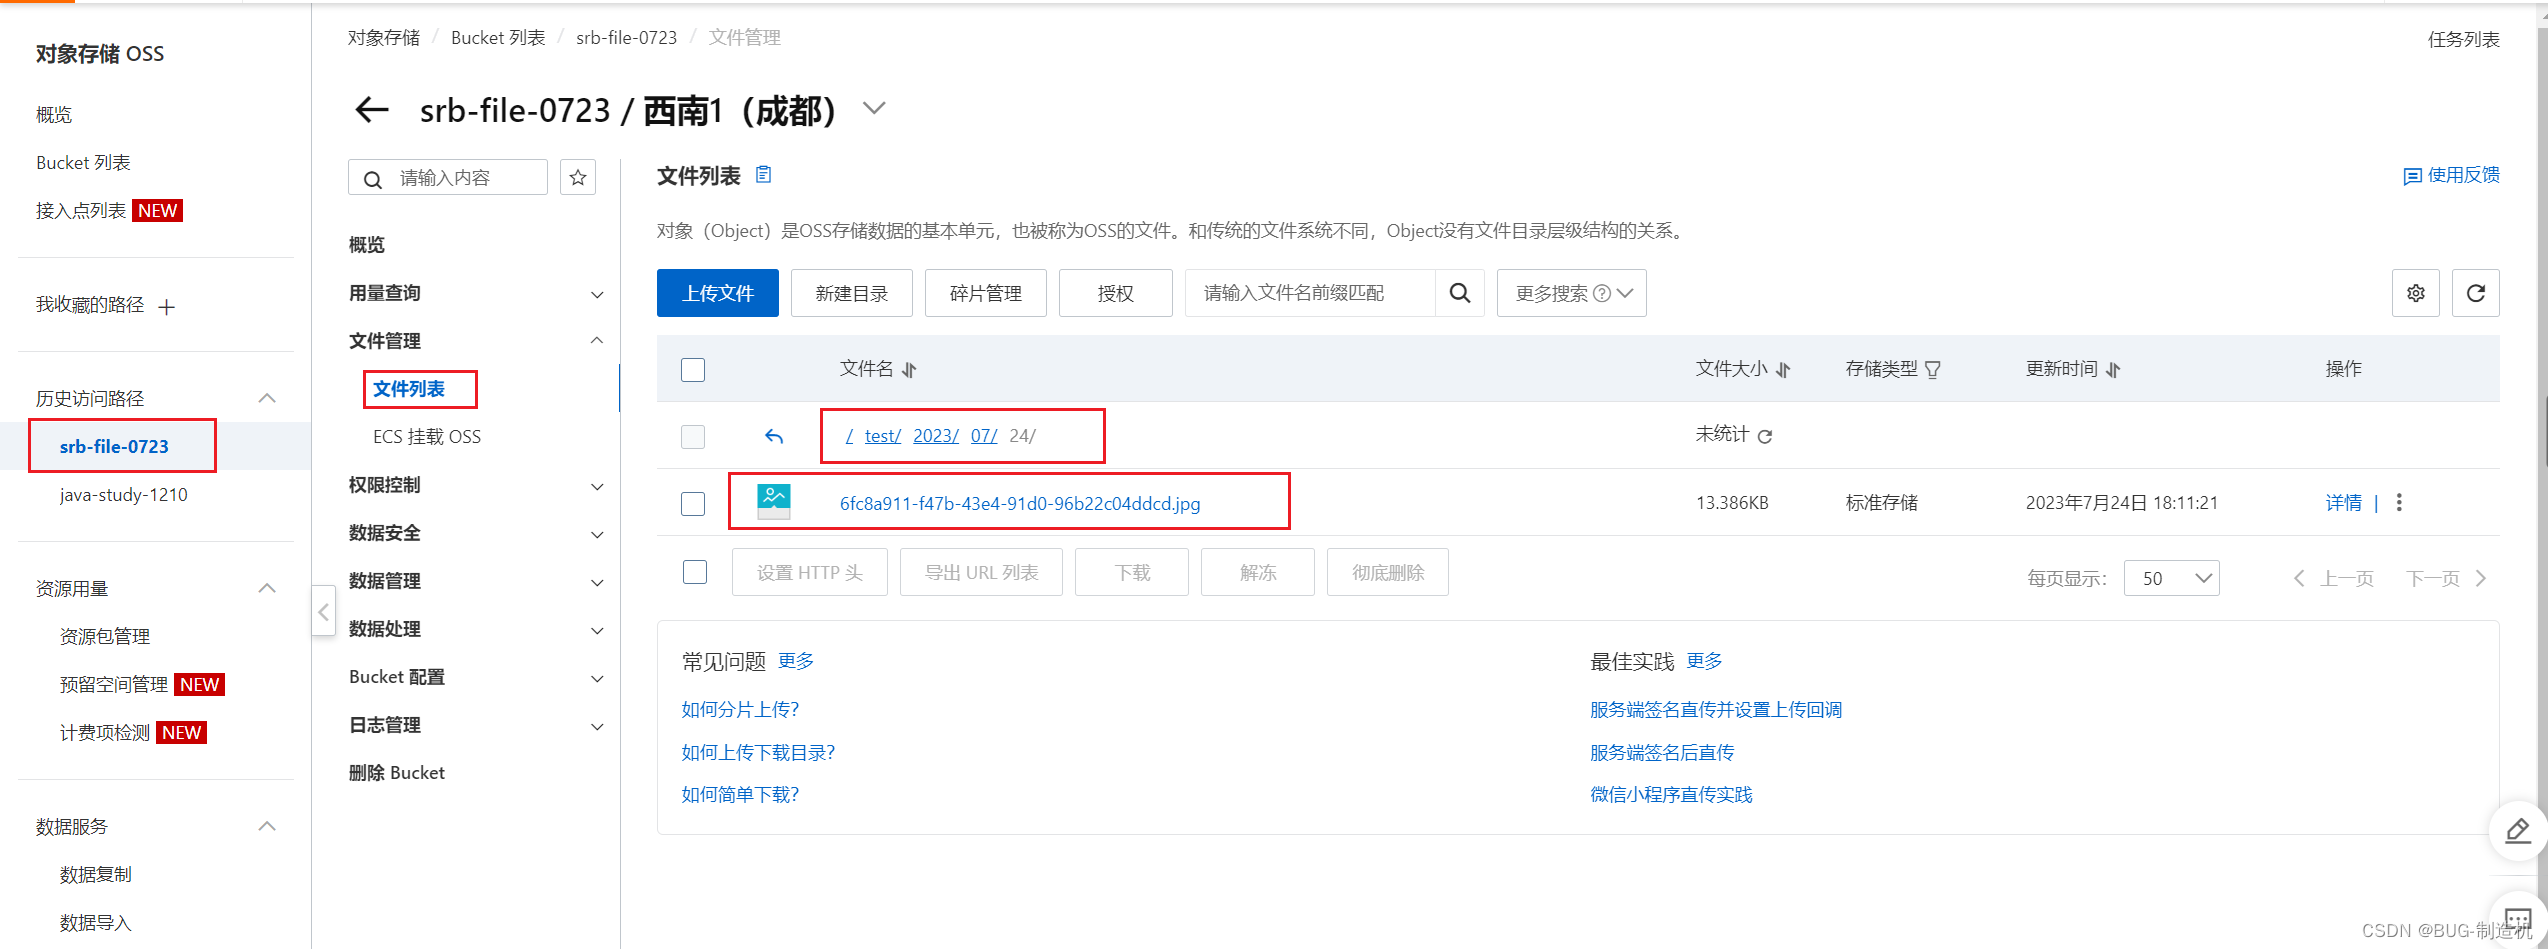Click the 碎片管理 button
2548x949 pixels.
[x=986, y=293]
